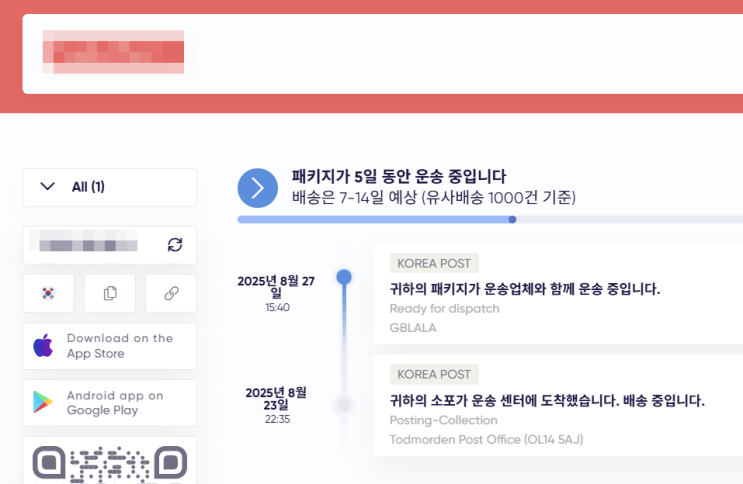Expand the All (1) packages dropdown
This screenshot has width=743, height=484.
pos(109,187)
